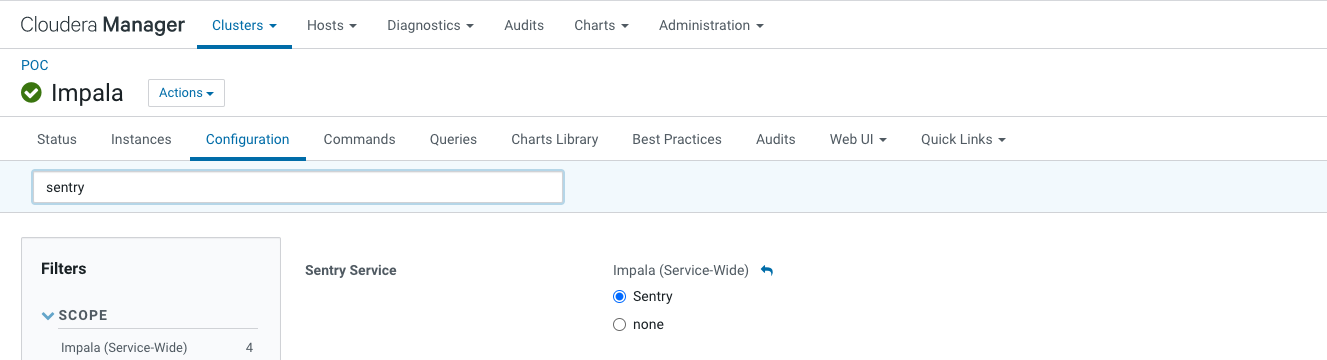Image resolution: width=1327 pixels, height=360 pixels.
Task: Click the Impala service title text
Action: [x=87, y=93]
